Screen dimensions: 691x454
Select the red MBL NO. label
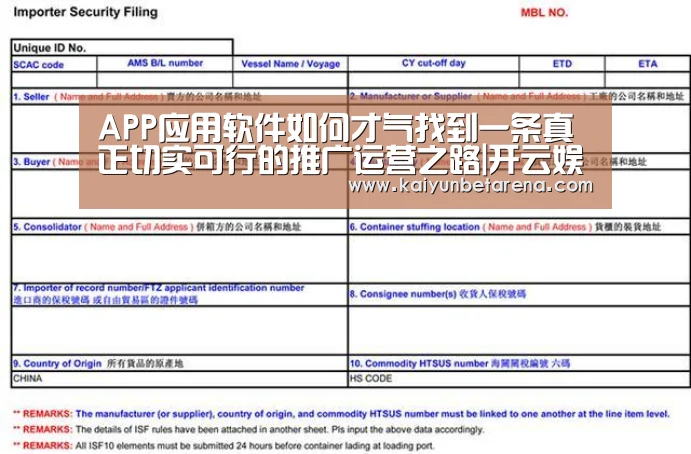[544, 12]
